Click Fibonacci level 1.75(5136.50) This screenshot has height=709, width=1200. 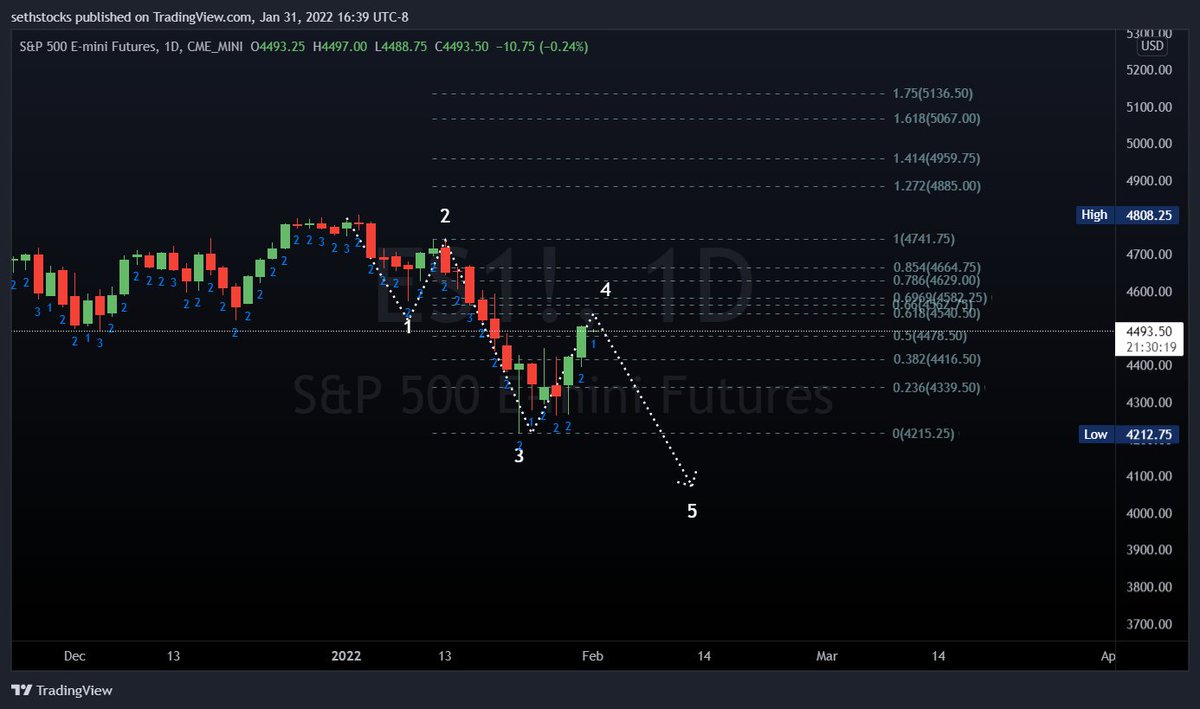(932, 94)
